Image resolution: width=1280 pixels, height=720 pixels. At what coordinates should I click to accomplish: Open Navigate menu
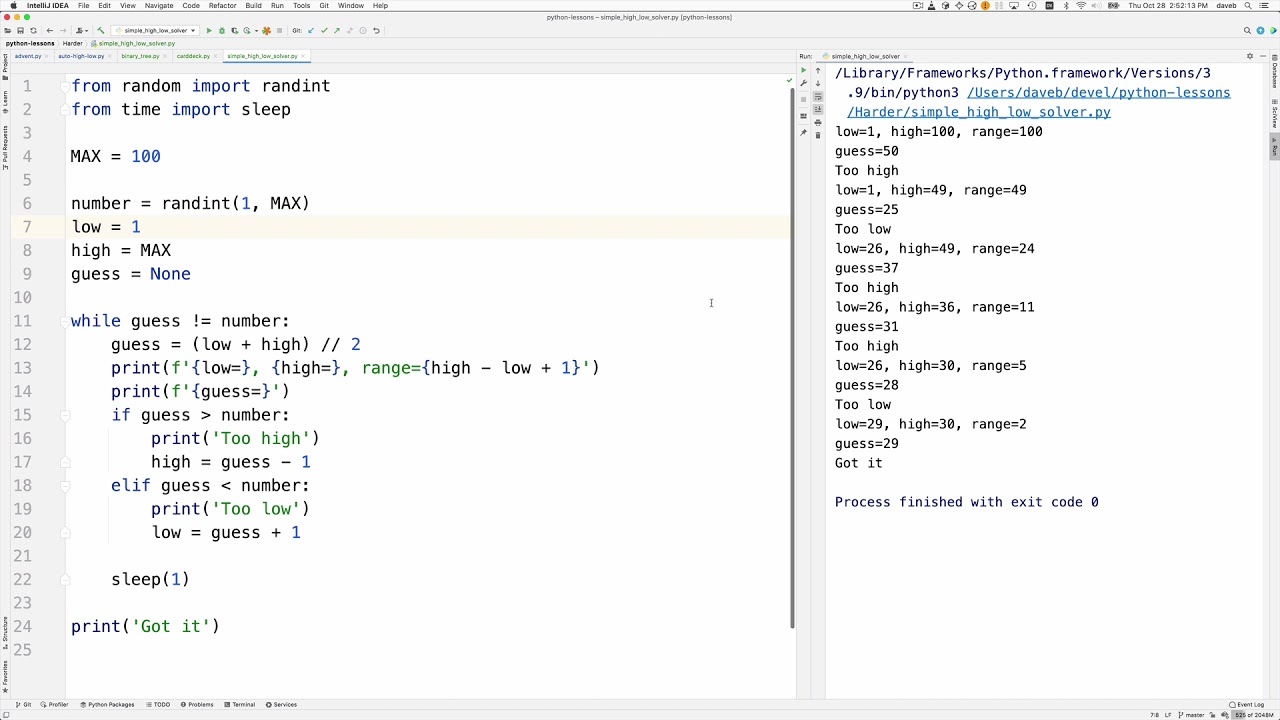159,6
